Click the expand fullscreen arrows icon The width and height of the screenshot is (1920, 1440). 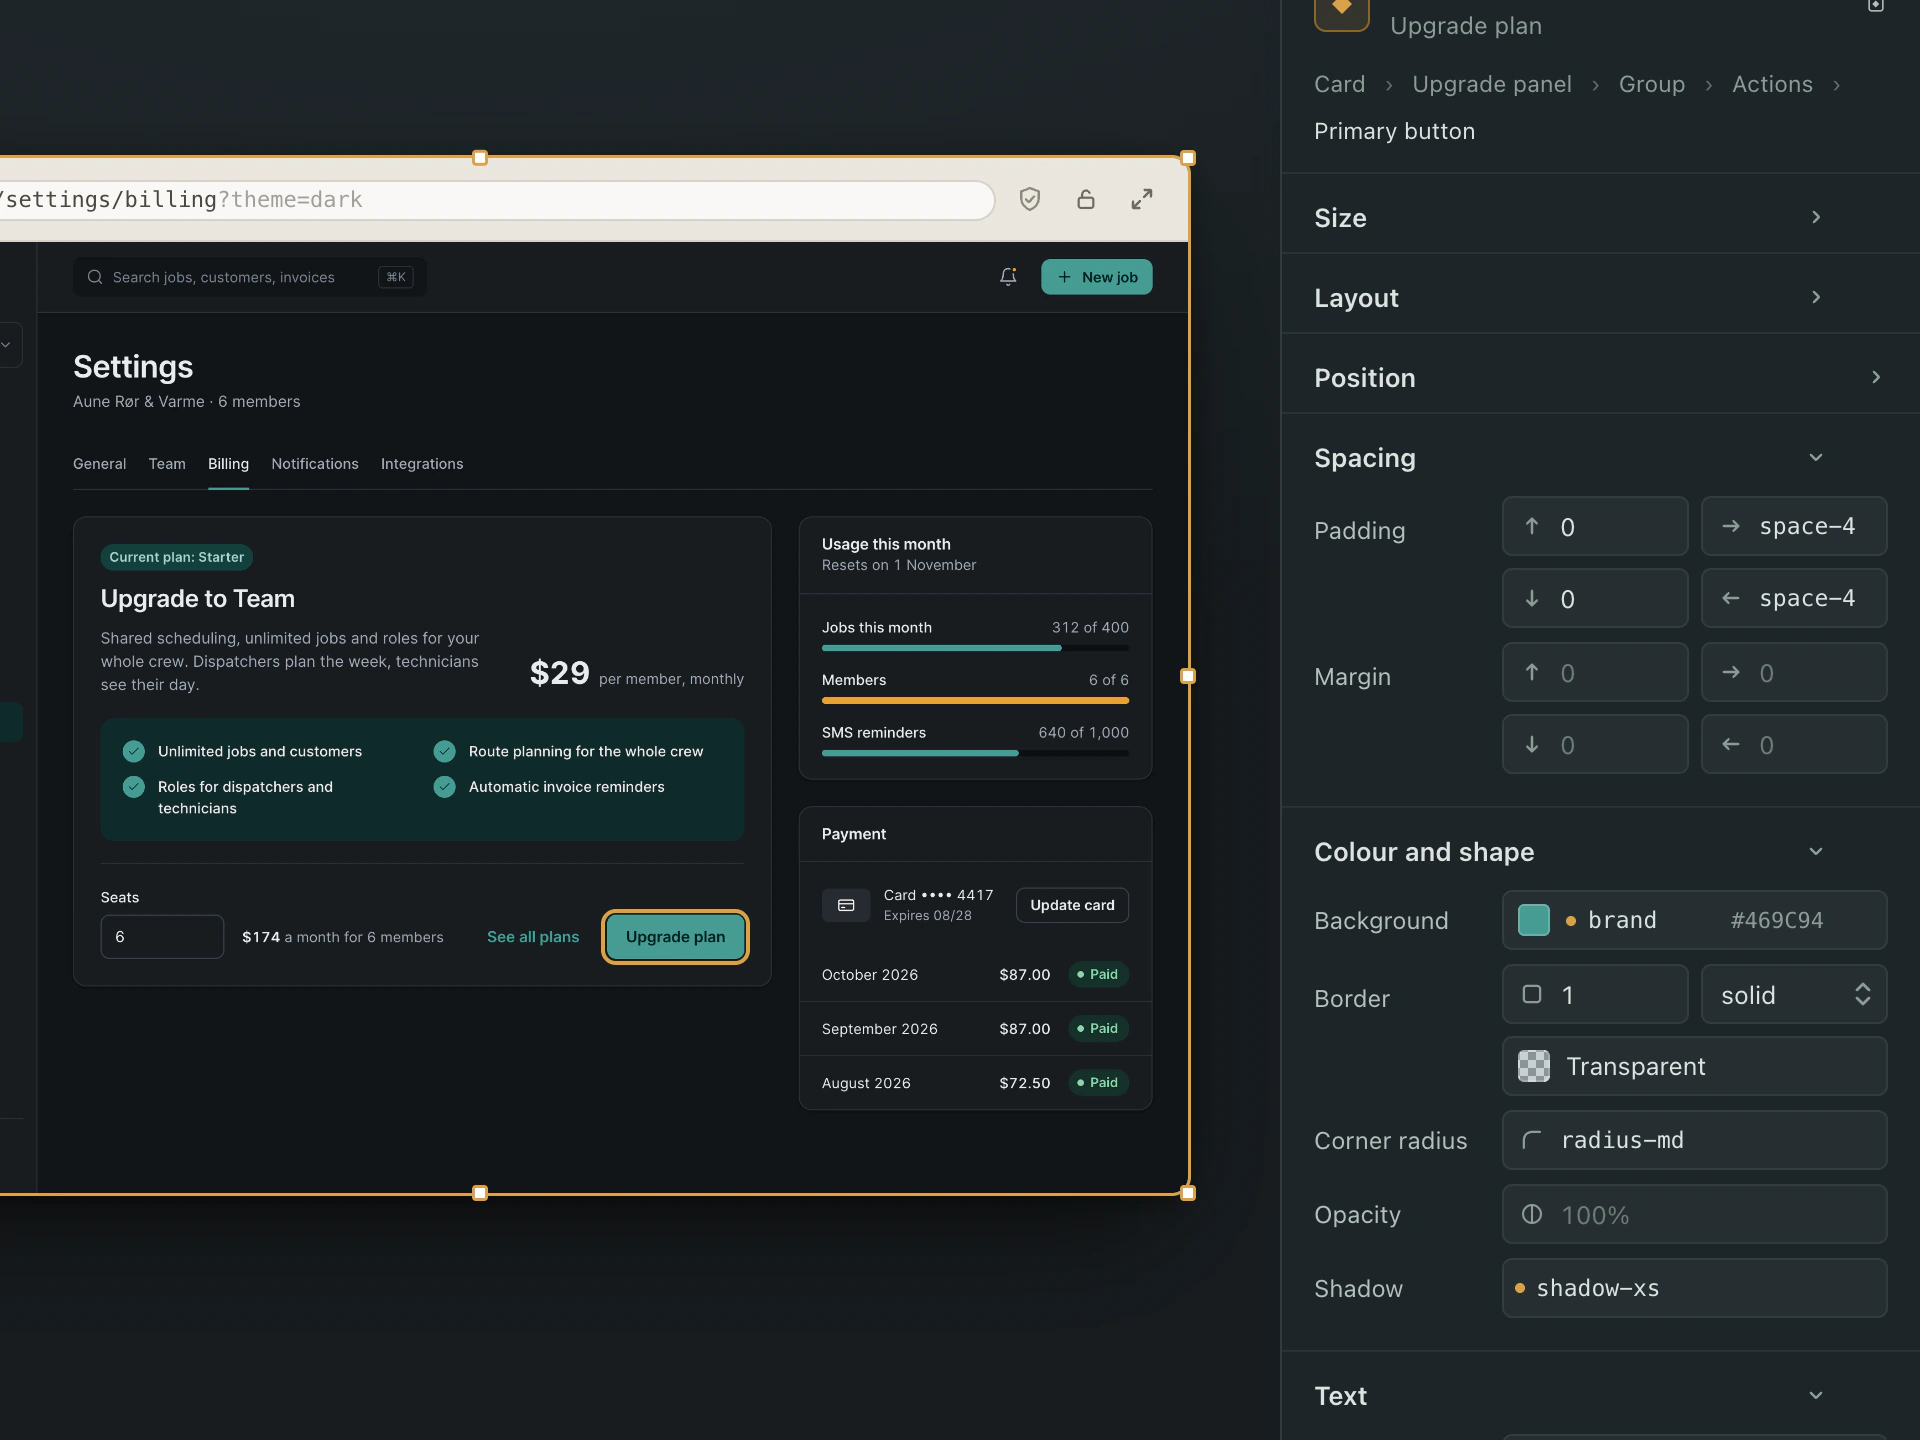point(1142,199)
